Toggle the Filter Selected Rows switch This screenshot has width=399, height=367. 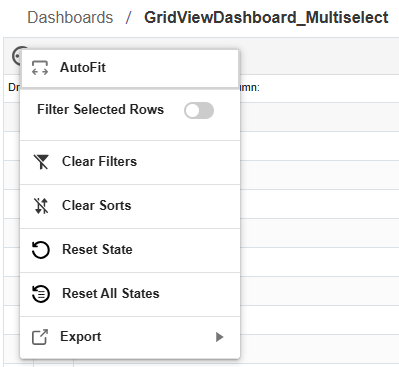click(x=199, y=110)
